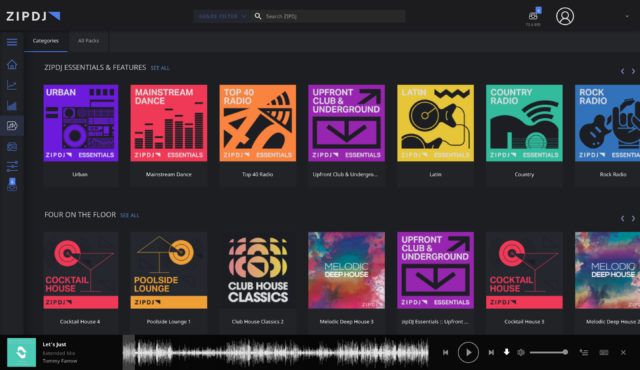Viewport: 640px width, 370px height.
Task: Open the Genre Filter dropdown
Action: pos(222,16)
